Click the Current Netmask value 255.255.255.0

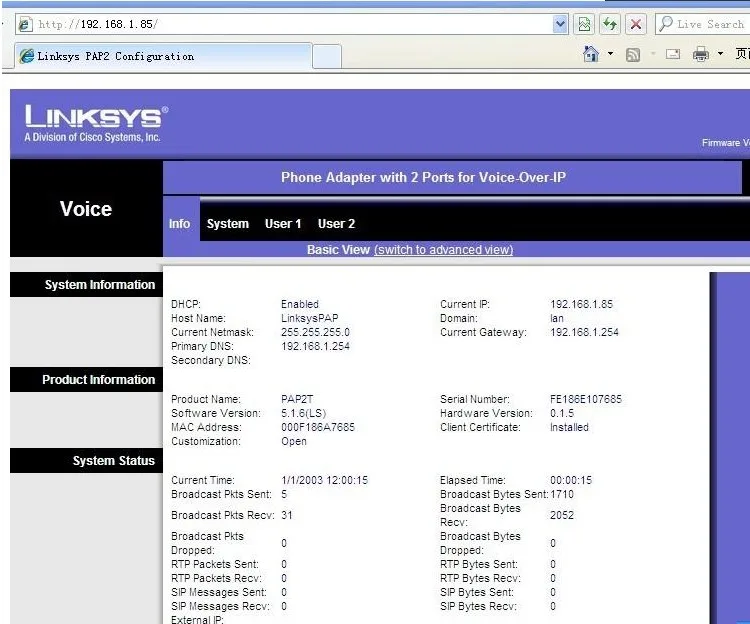(315, 332)
